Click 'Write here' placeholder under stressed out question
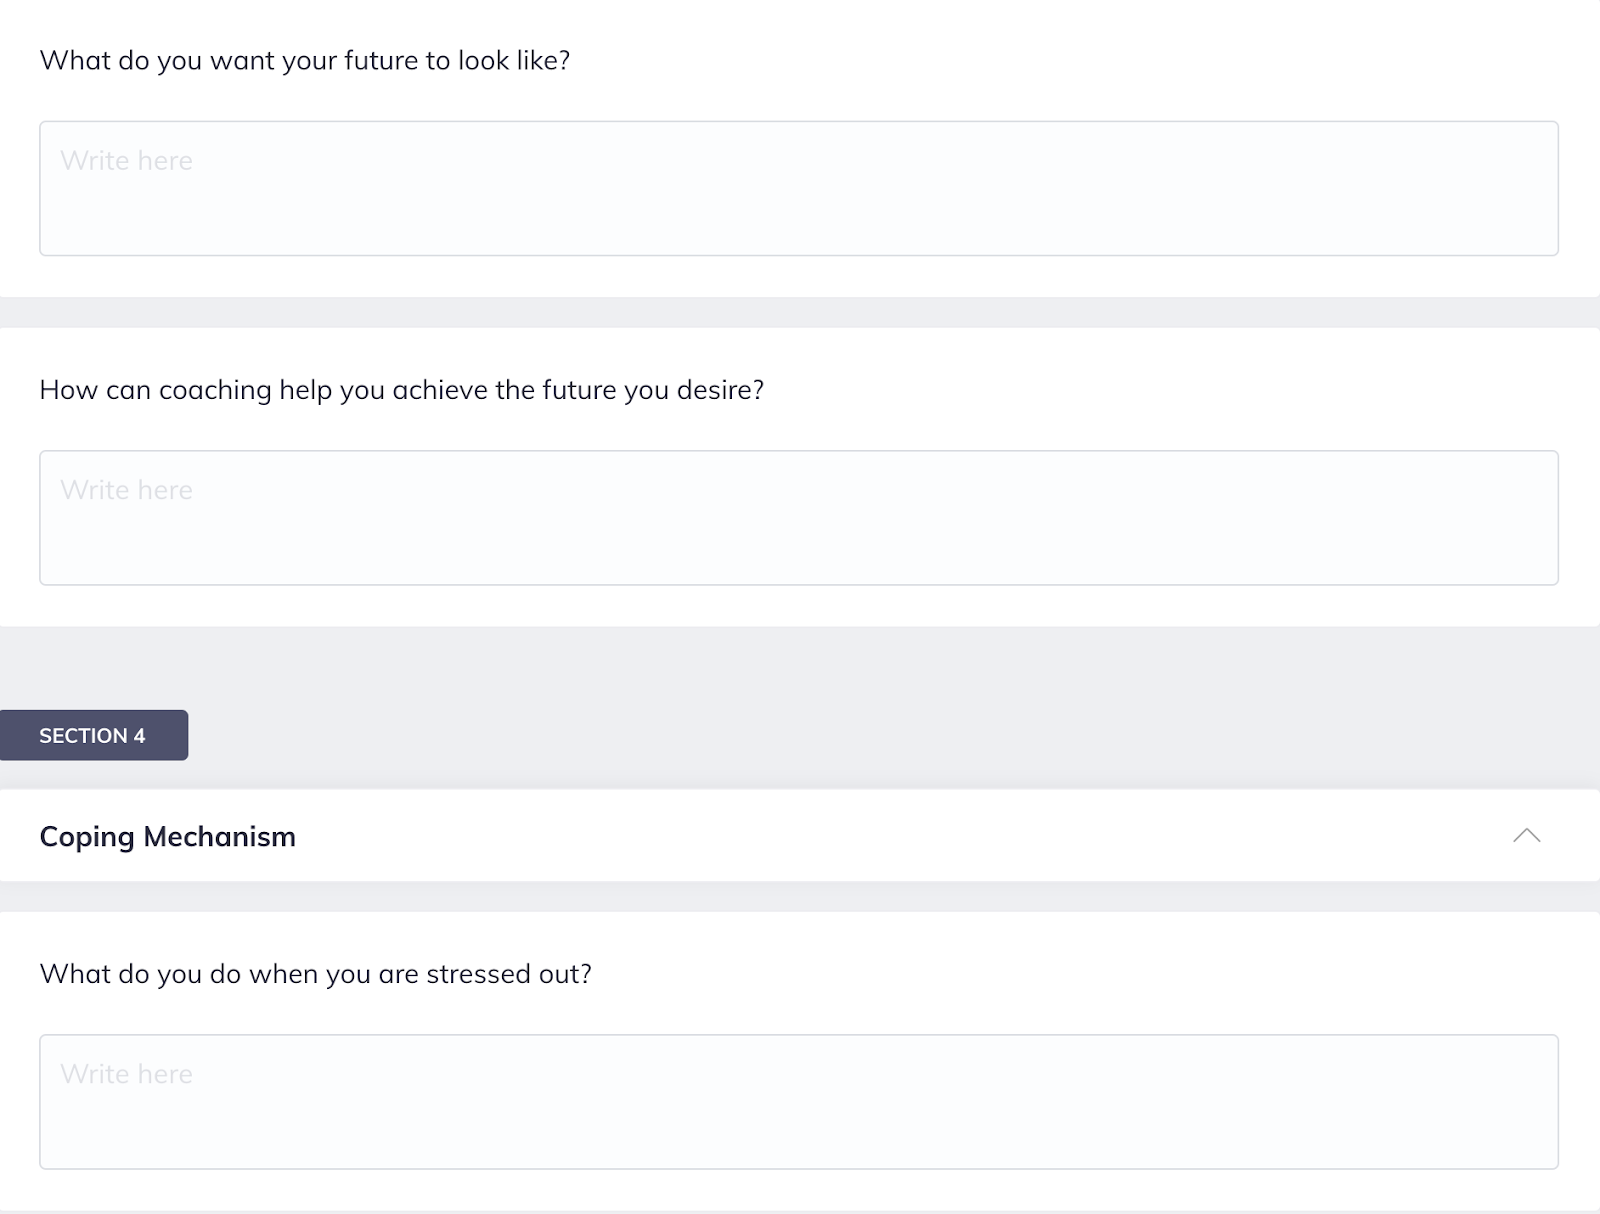 (126, 1074)
